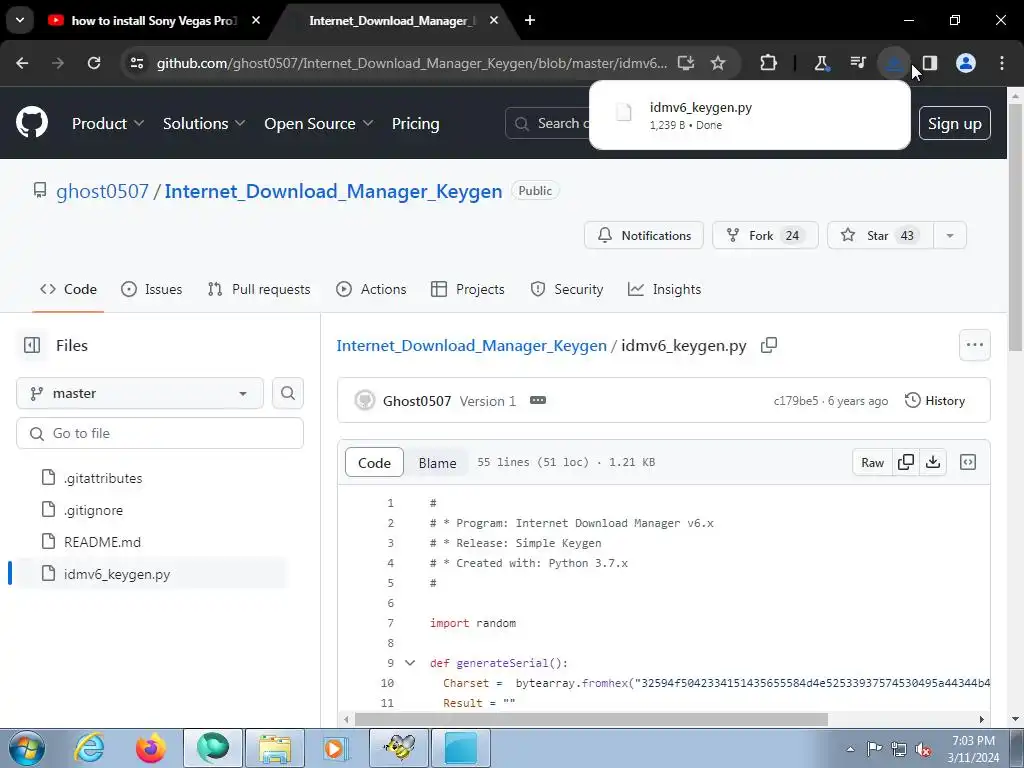
Task: Collapse the generateSerial function chevron
Action: [410, 663]
